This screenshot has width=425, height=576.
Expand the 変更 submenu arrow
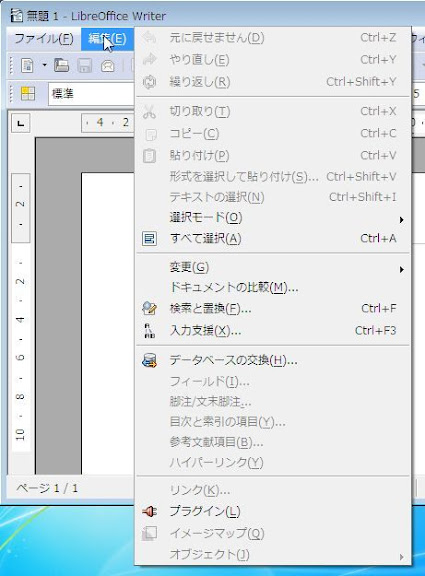coord(401,270)
